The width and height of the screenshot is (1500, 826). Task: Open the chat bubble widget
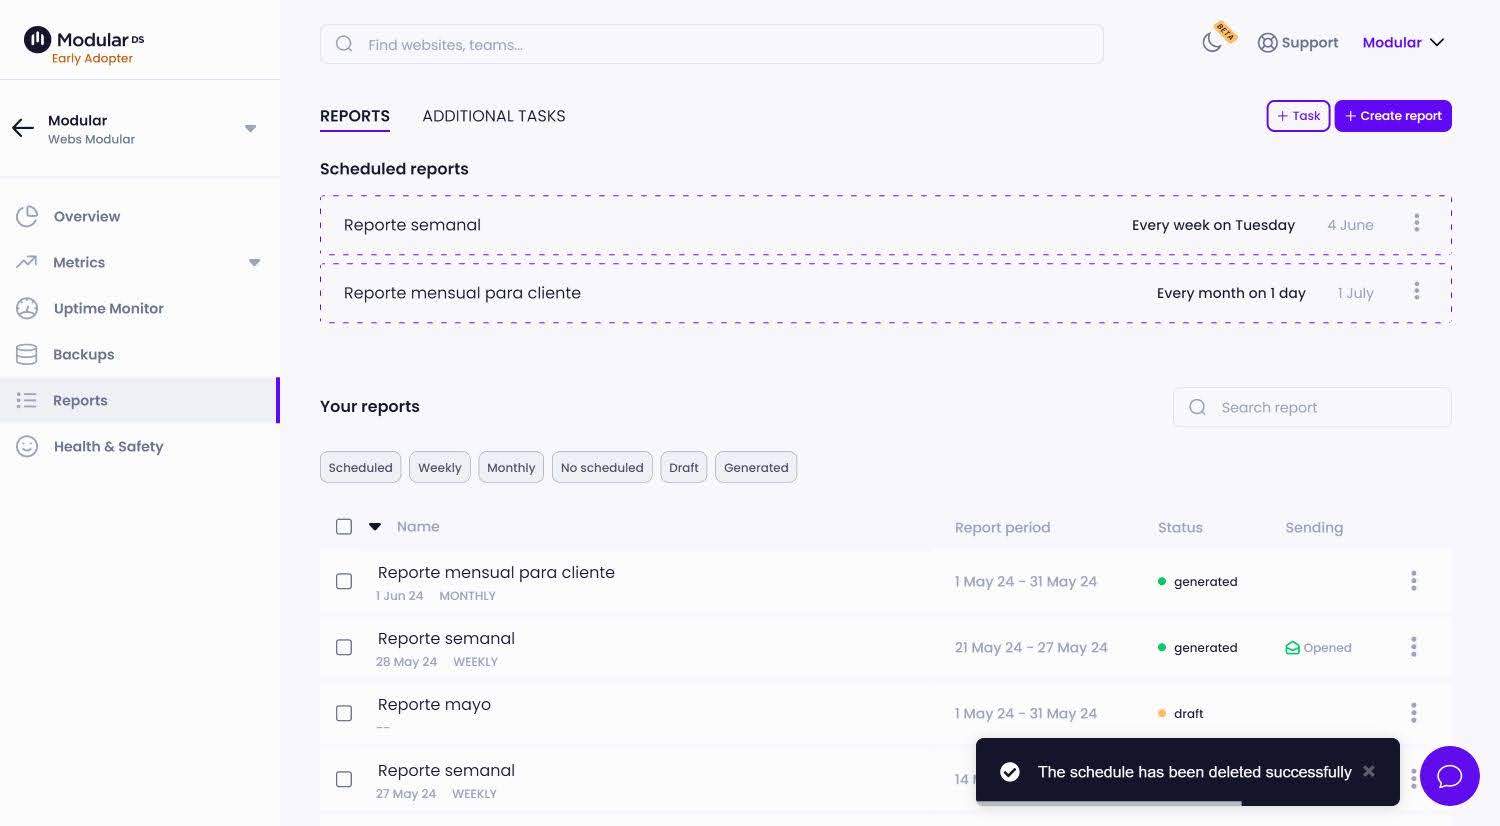tap(1449, 776)
